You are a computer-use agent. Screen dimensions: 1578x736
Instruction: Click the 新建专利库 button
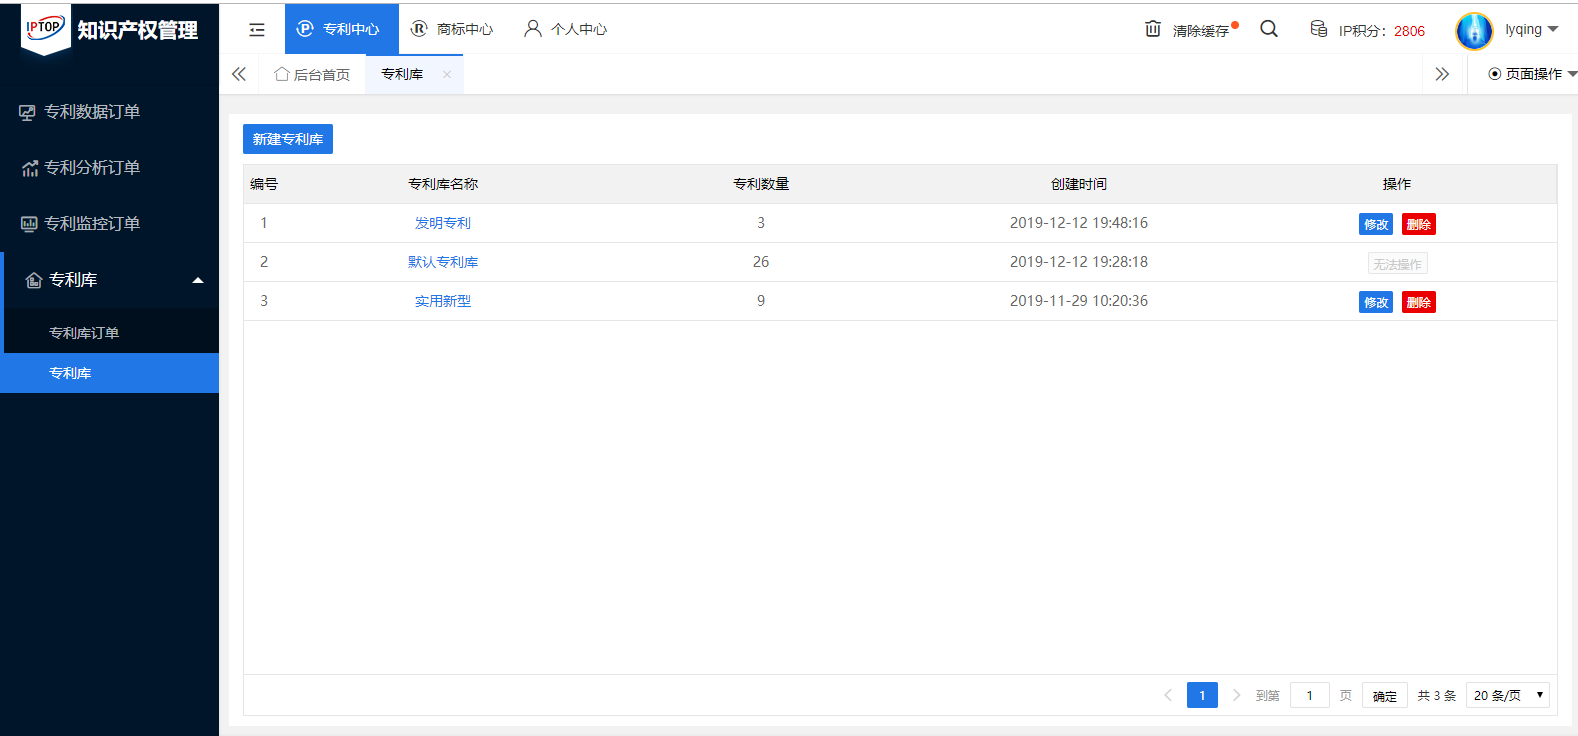coord(288,139)
